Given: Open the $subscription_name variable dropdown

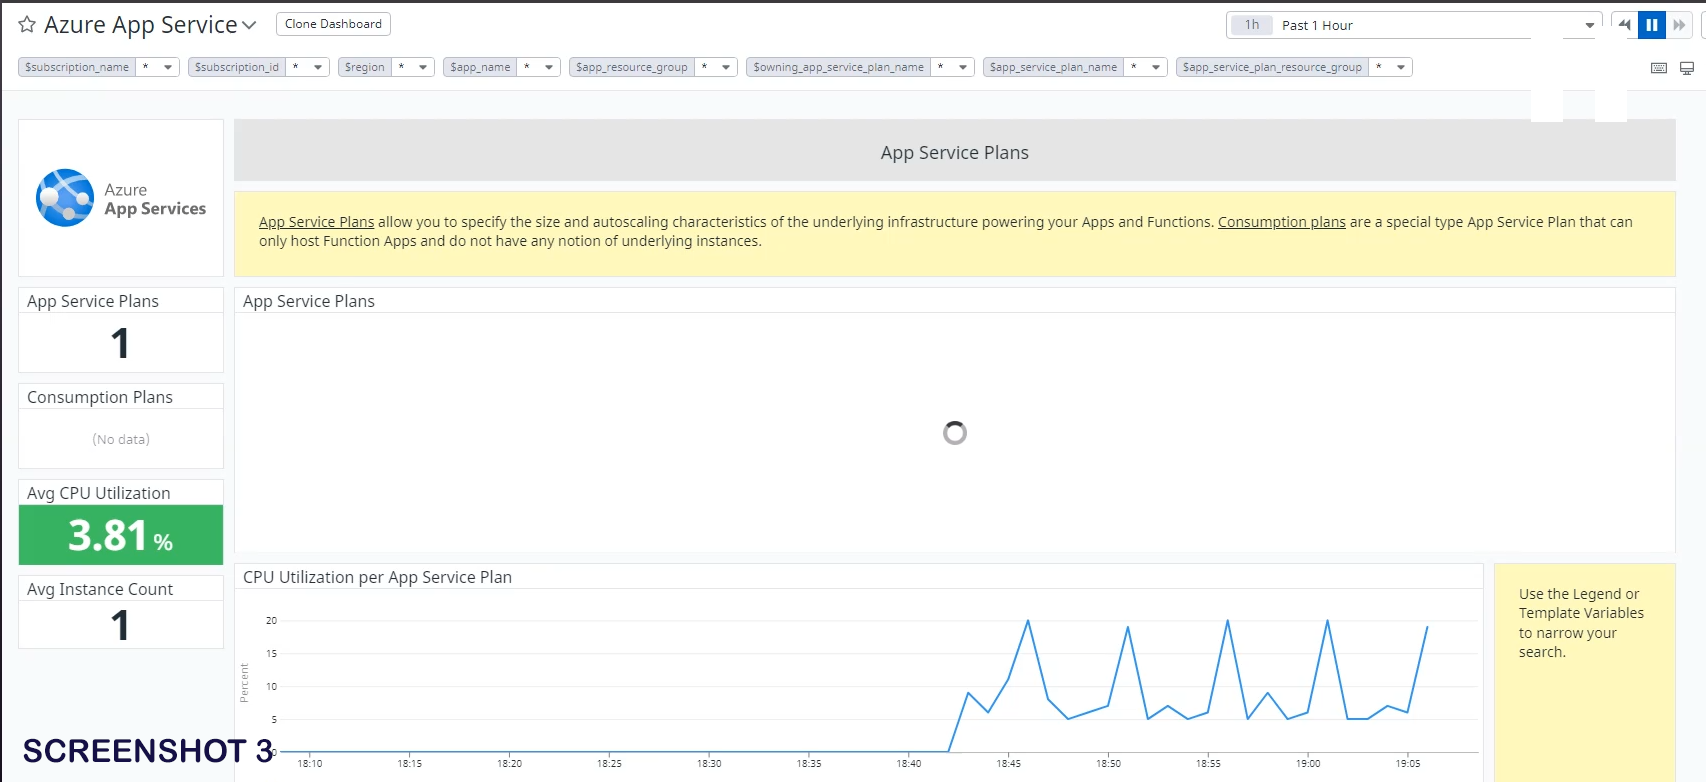Looking at the screenshot, I should point(168,67).
